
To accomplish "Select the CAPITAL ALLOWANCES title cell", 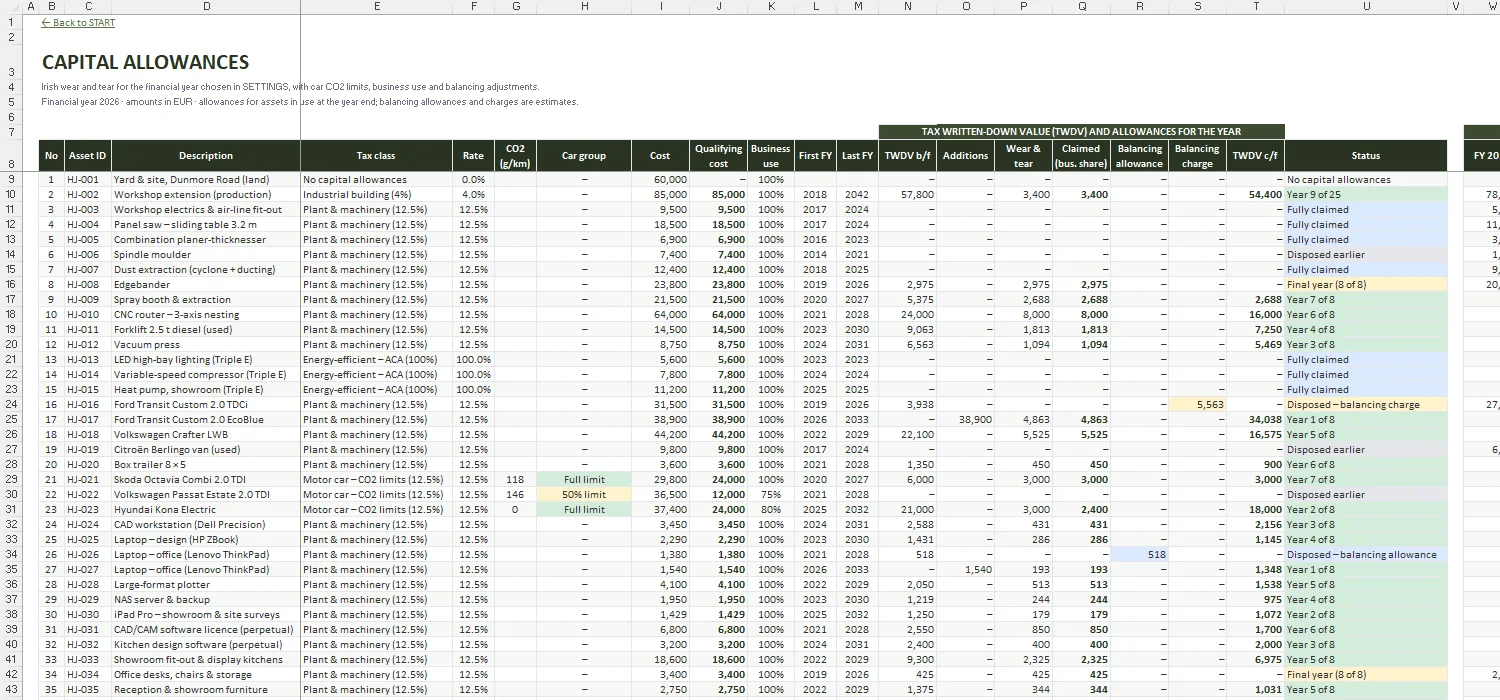I will coord(146,62).
